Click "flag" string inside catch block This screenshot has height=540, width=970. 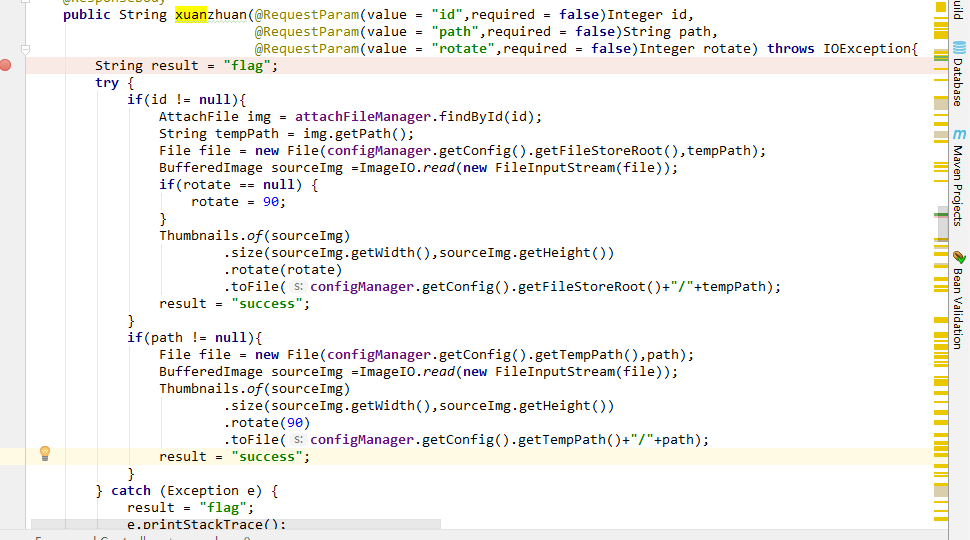pos(223,507)
